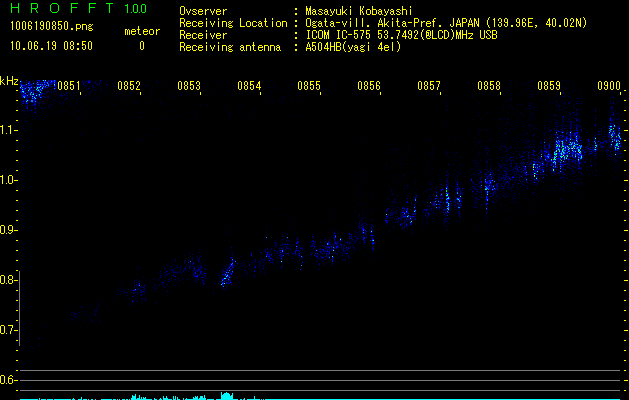Viewport: 629px width, 400px height.
Task: Click the Receiving antenna label
Action: 230,47
